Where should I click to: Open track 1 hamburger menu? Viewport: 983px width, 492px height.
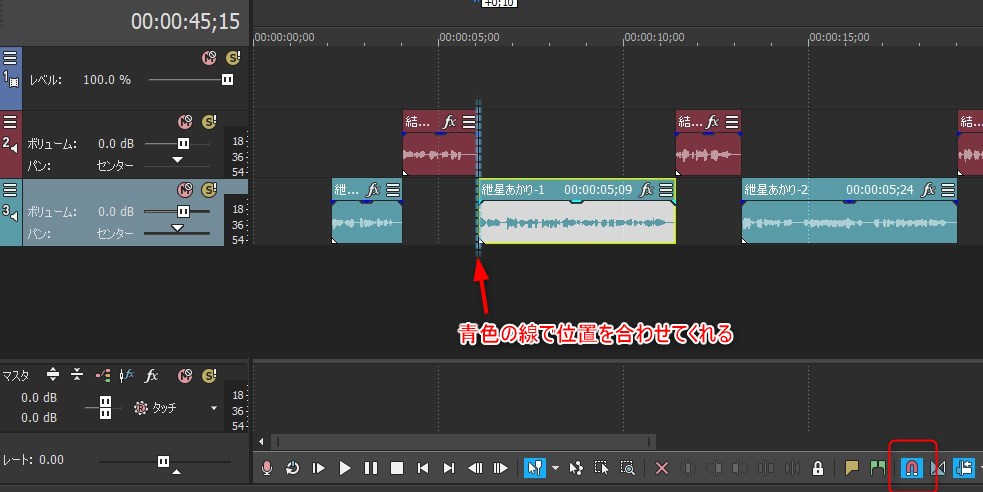(x=10, y=58)
